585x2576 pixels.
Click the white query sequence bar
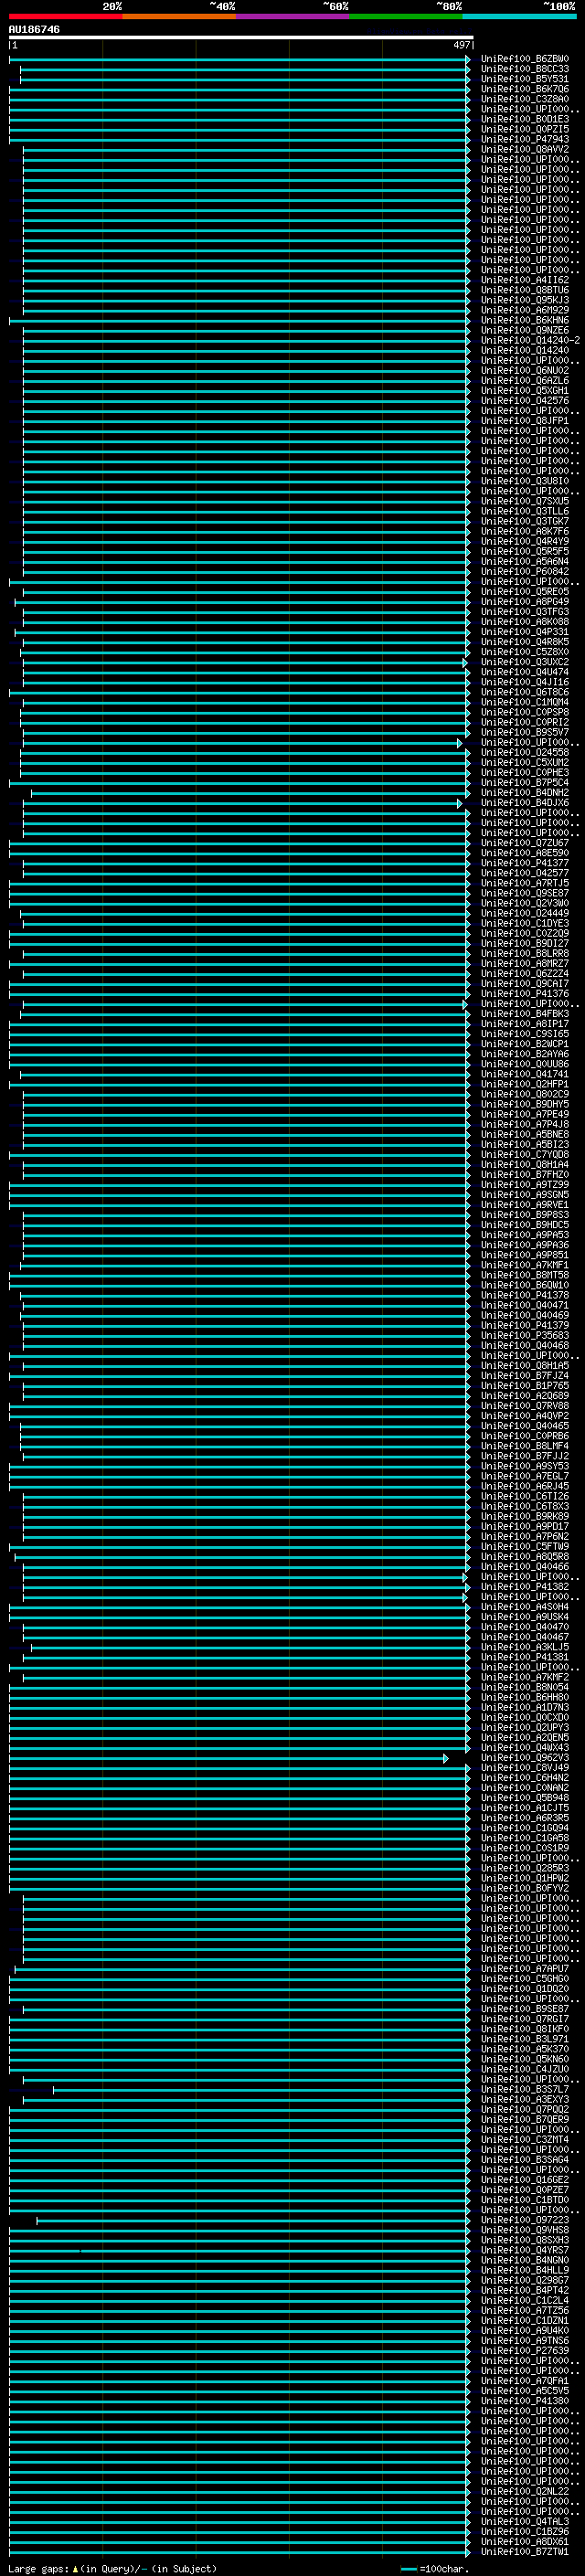241,38
